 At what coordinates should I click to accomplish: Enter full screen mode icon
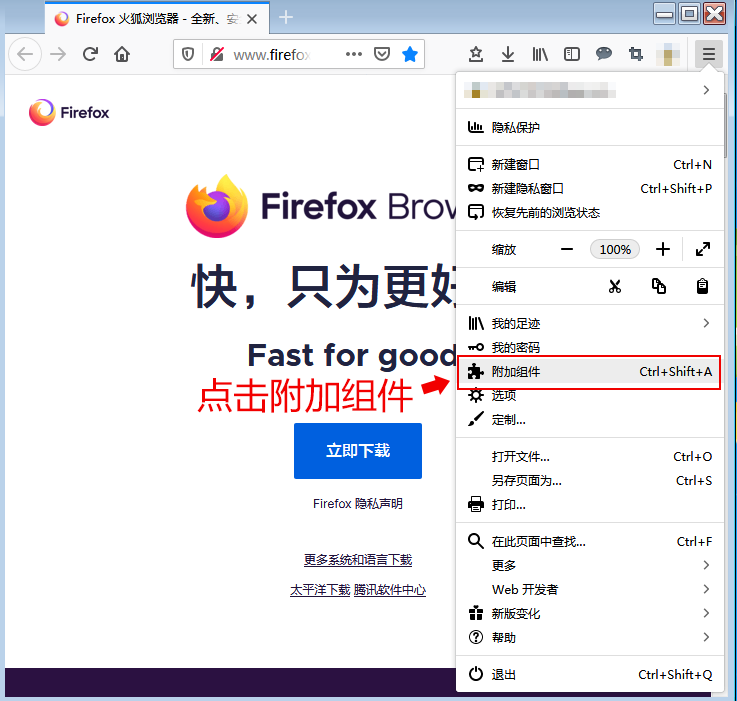point(703,249)
